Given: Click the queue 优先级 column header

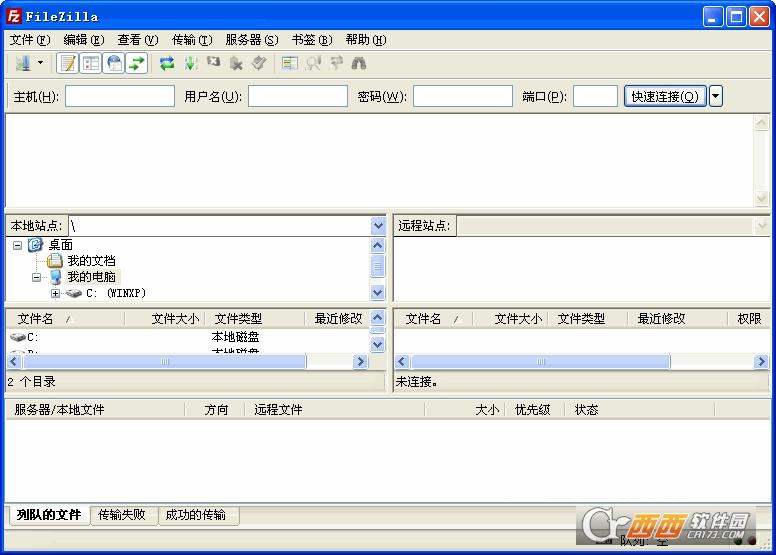Looking at the screenshot, I should tap(534, 410).
